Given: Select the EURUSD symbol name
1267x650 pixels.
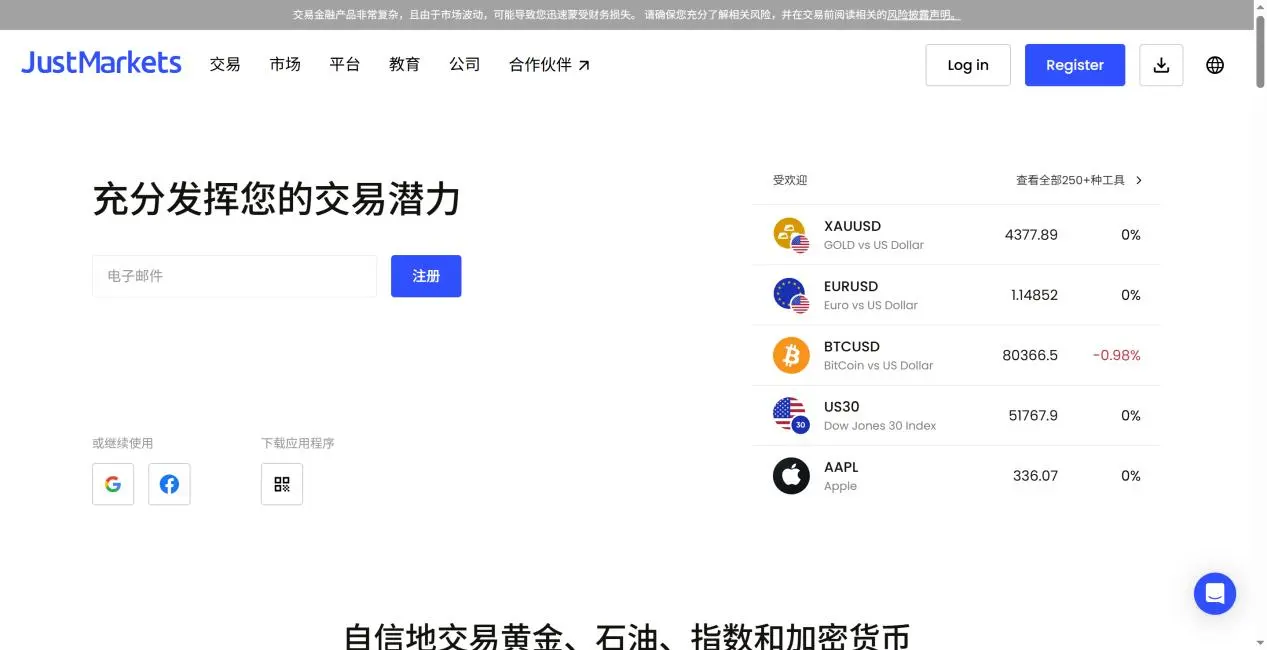Looking at the screenshot, I should pyautogui.click(x=851, y=286).
